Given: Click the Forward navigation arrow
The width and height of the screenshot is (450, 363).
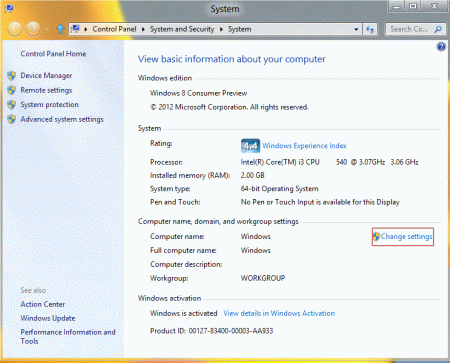Looking at the screenshot, I should click(x=33, y=29).
